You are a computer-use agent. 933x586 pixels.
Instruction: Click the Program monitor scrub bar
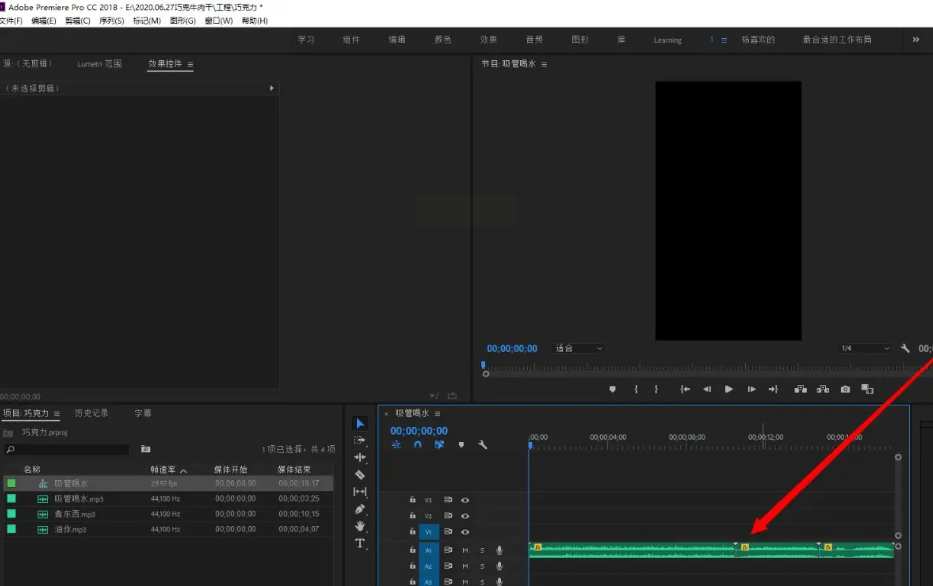tap(690, 367)
